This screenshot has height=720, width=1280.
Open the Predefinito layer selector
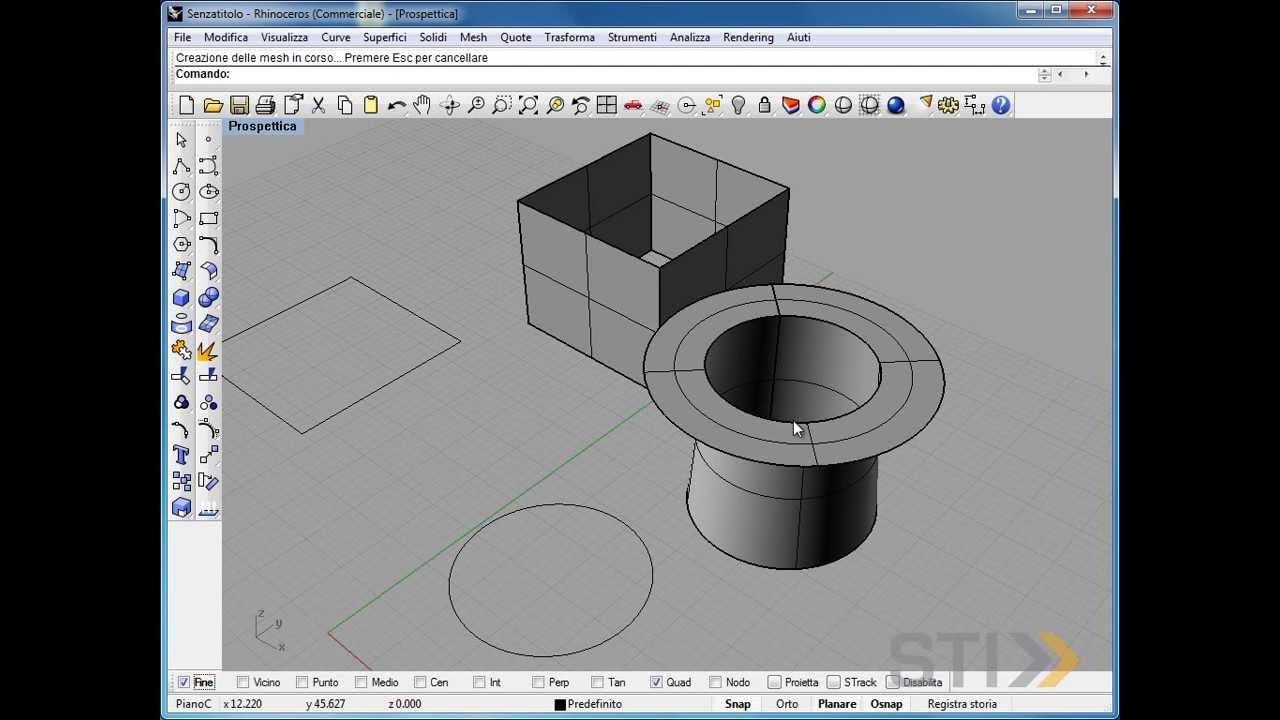click(x=595, y=704)
